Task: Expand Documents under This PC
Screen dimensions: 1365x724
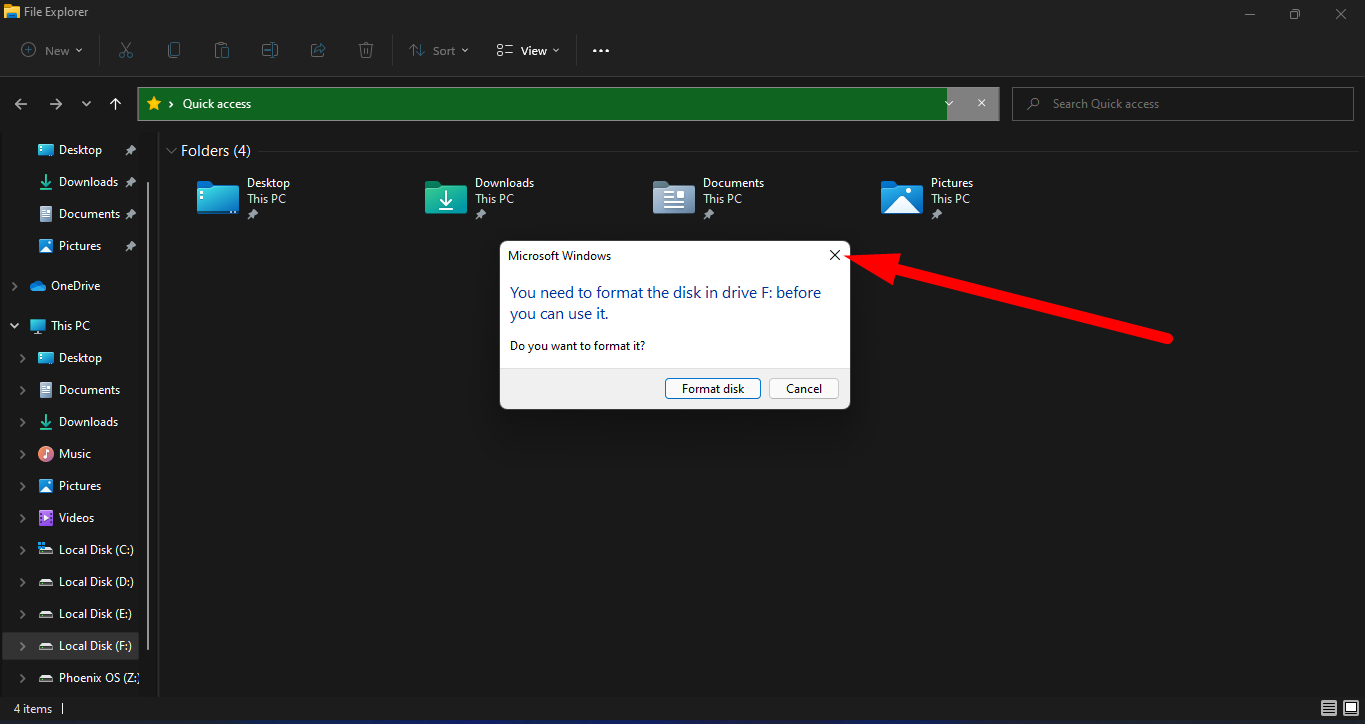Action: [23, 390]
